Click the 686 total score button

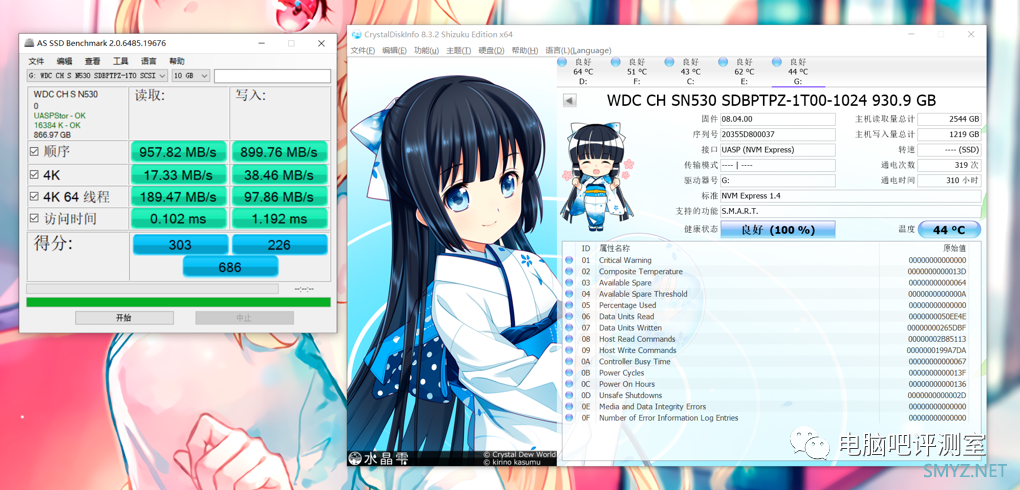[230, 267]
